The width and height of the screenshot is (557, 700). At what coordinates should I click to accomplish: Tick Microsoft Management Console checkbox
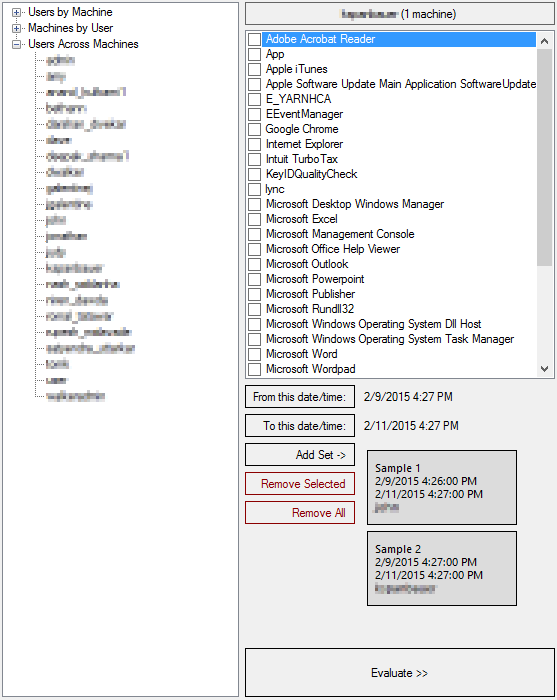click(254, 234)
